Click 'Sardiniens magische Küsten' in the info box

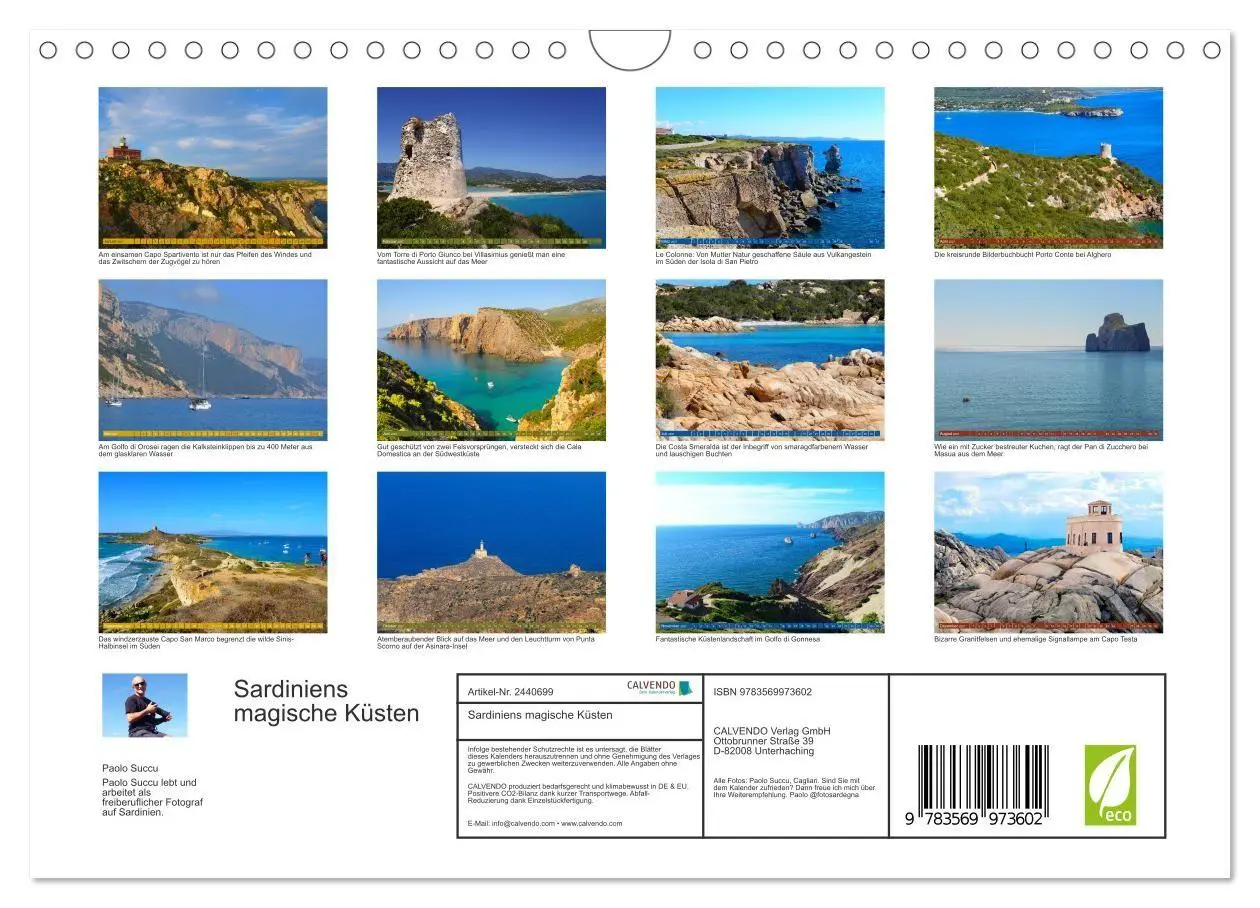coord(540,715)
